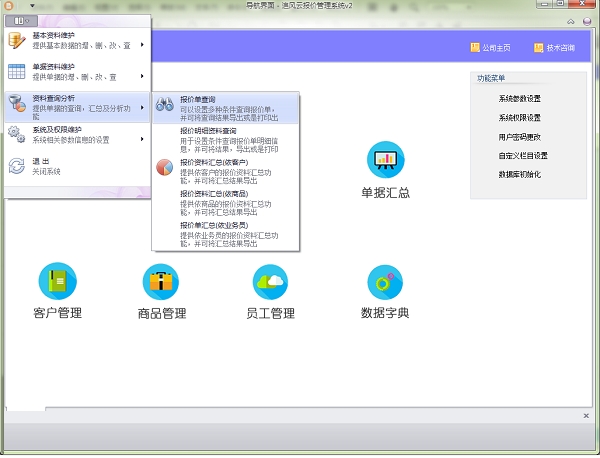600x458 pixels.
Task: Open the 公司主页 company homepage link
Action: click(x=490, y=48)
